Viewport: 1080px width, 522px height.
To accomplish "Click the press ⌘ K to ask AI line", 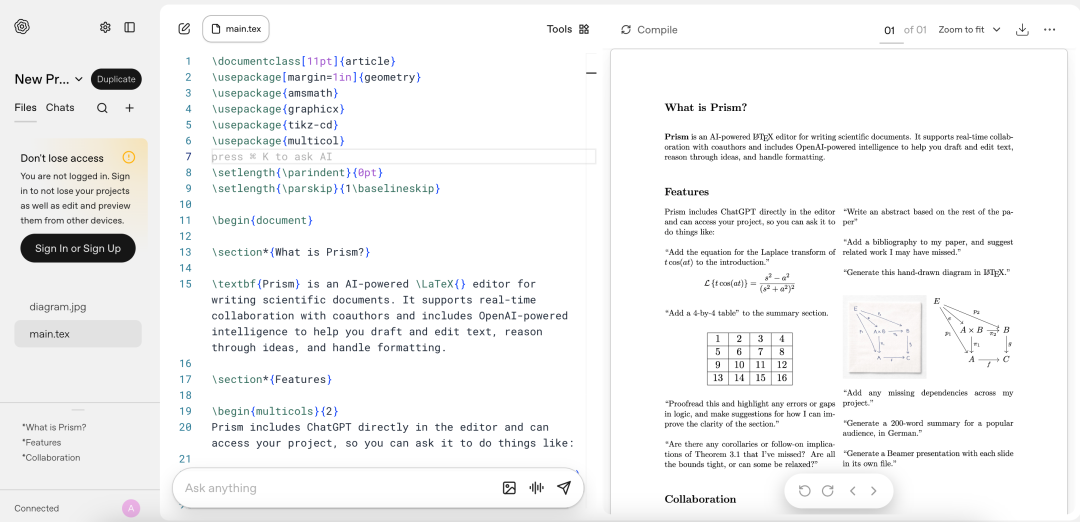I will (x=404, y=156).
